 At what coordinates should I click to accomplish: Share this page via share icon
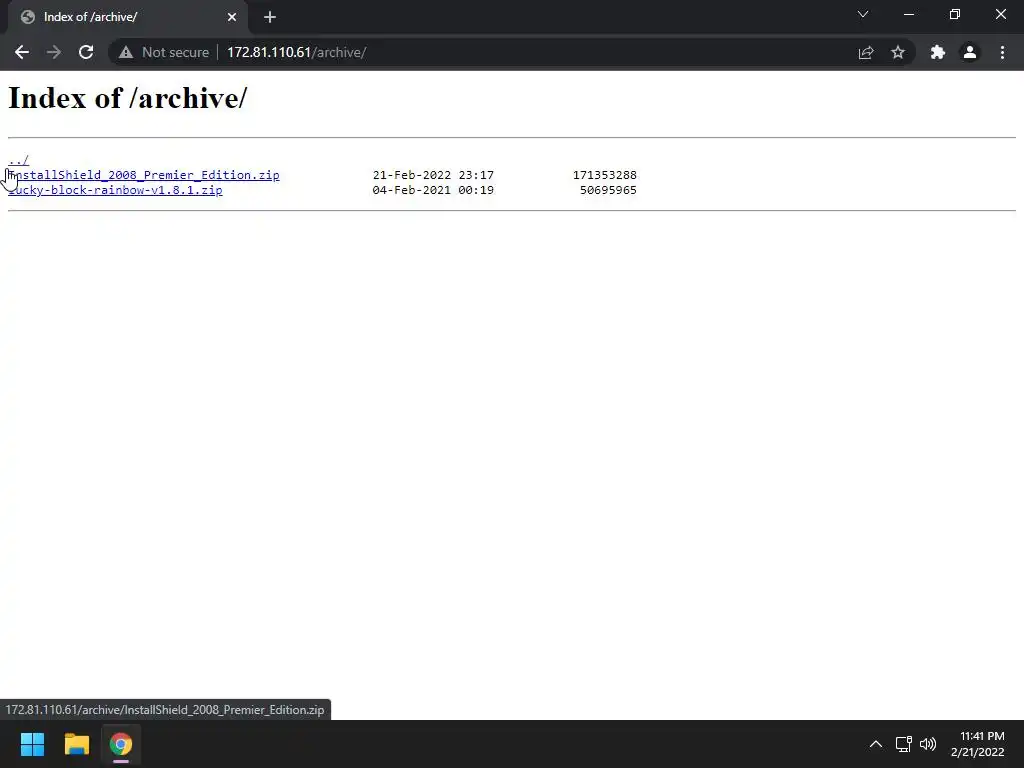(x=866, y=52)
